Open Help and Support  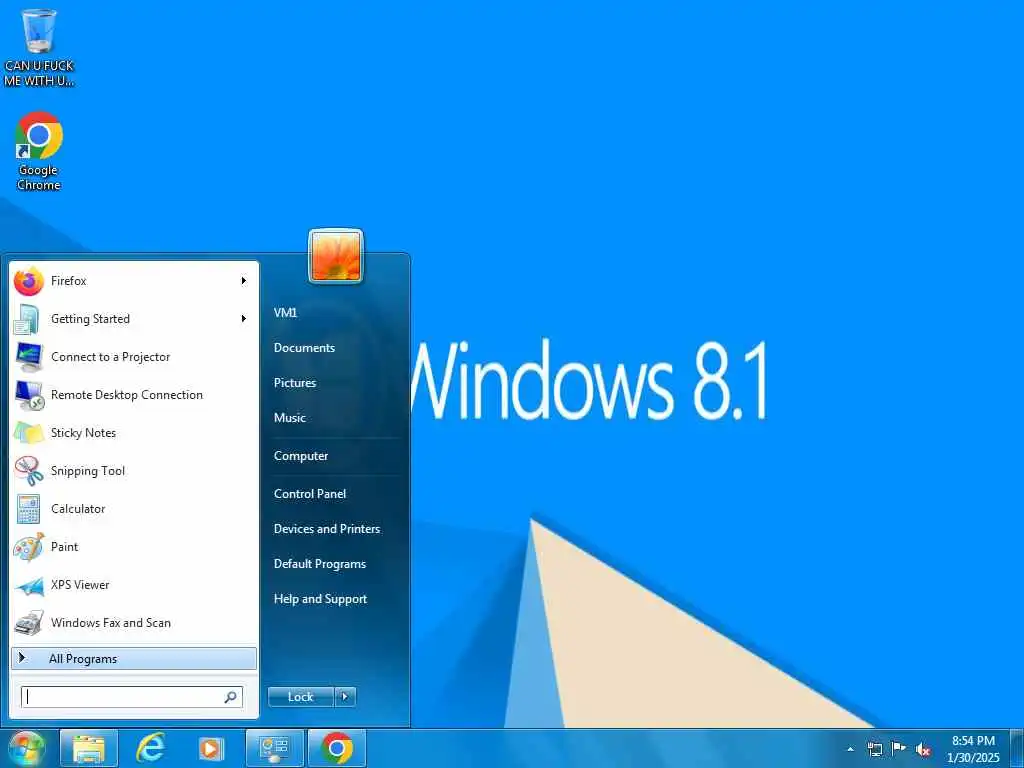(x=320, y=599)
